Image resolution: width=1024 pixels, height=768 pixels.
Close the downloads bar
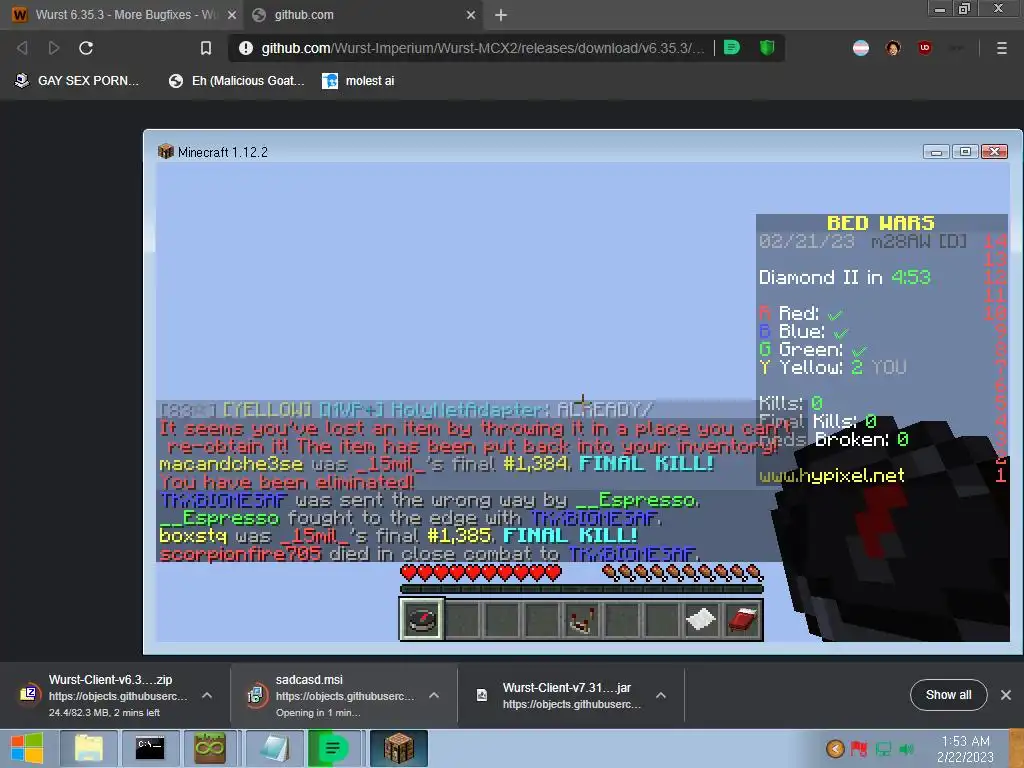click(1006, 696)
